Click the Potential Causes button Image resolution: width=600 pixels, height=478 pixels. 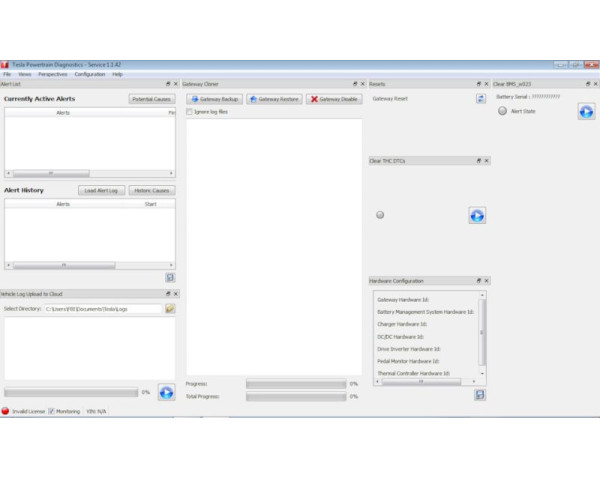tap(152, 99)
